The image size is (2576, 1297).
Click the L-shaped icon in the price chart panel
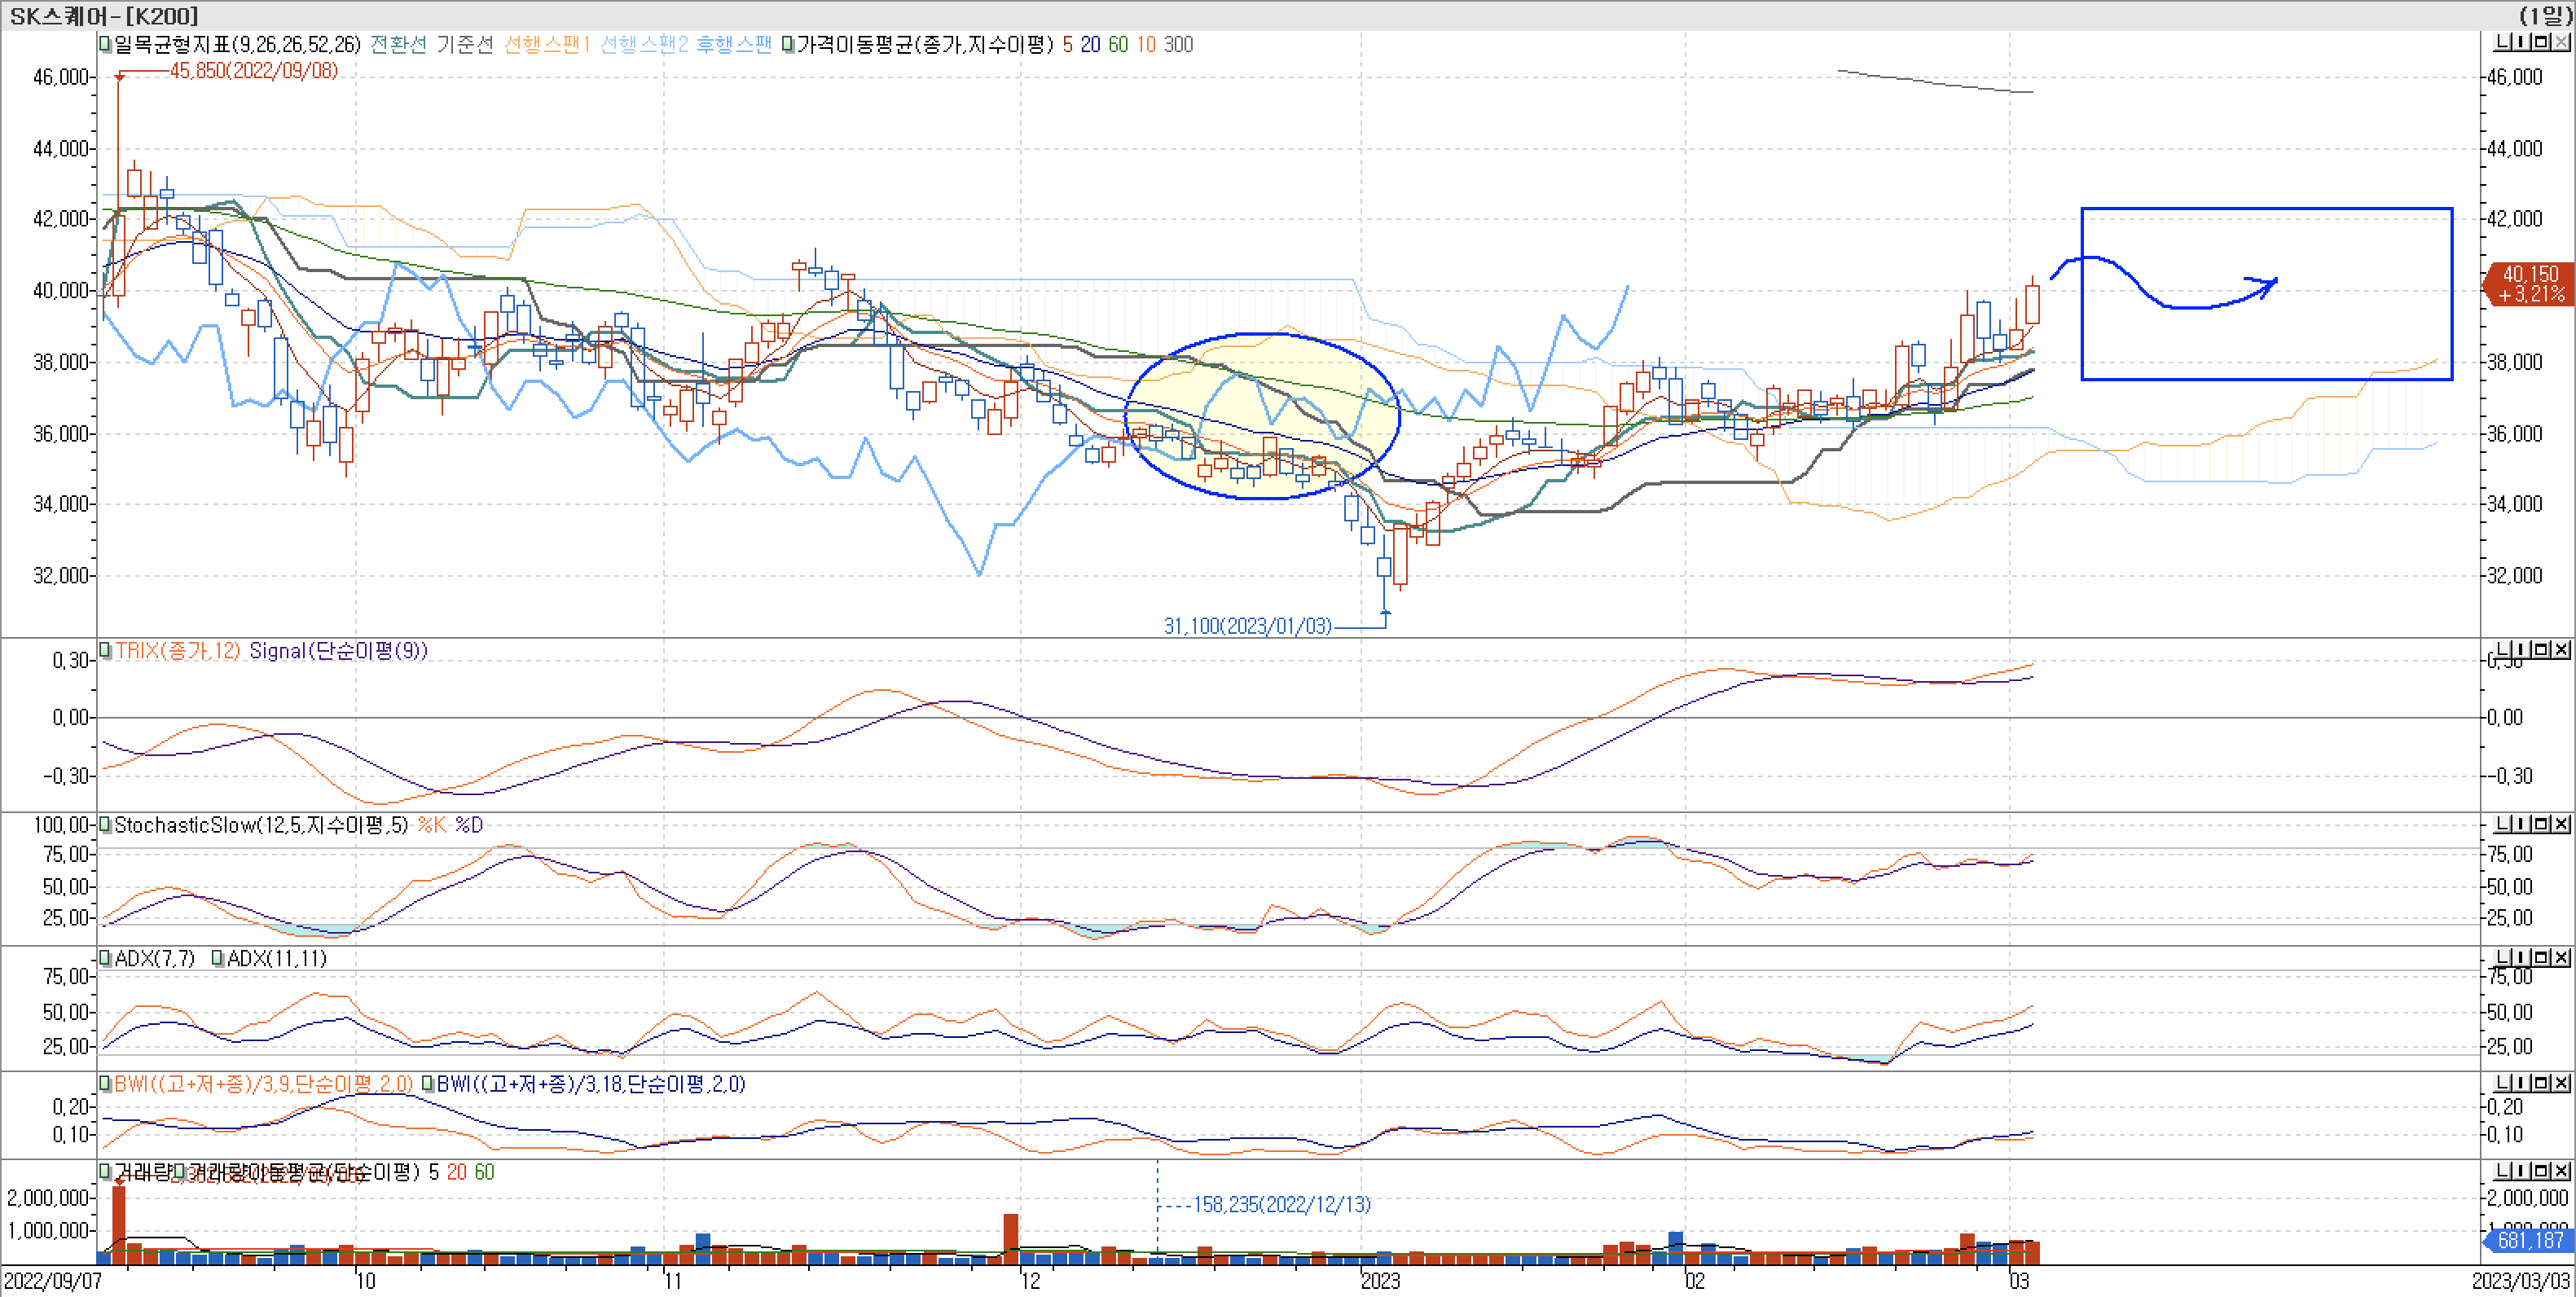[2503, 42]
